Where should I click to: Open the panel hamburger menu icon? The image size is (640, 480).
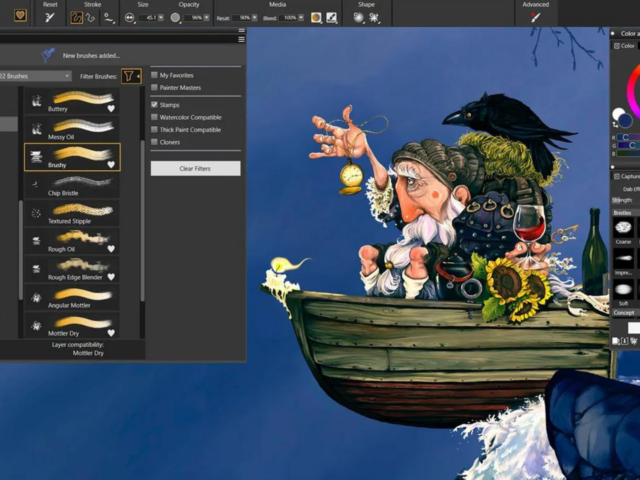241,39
